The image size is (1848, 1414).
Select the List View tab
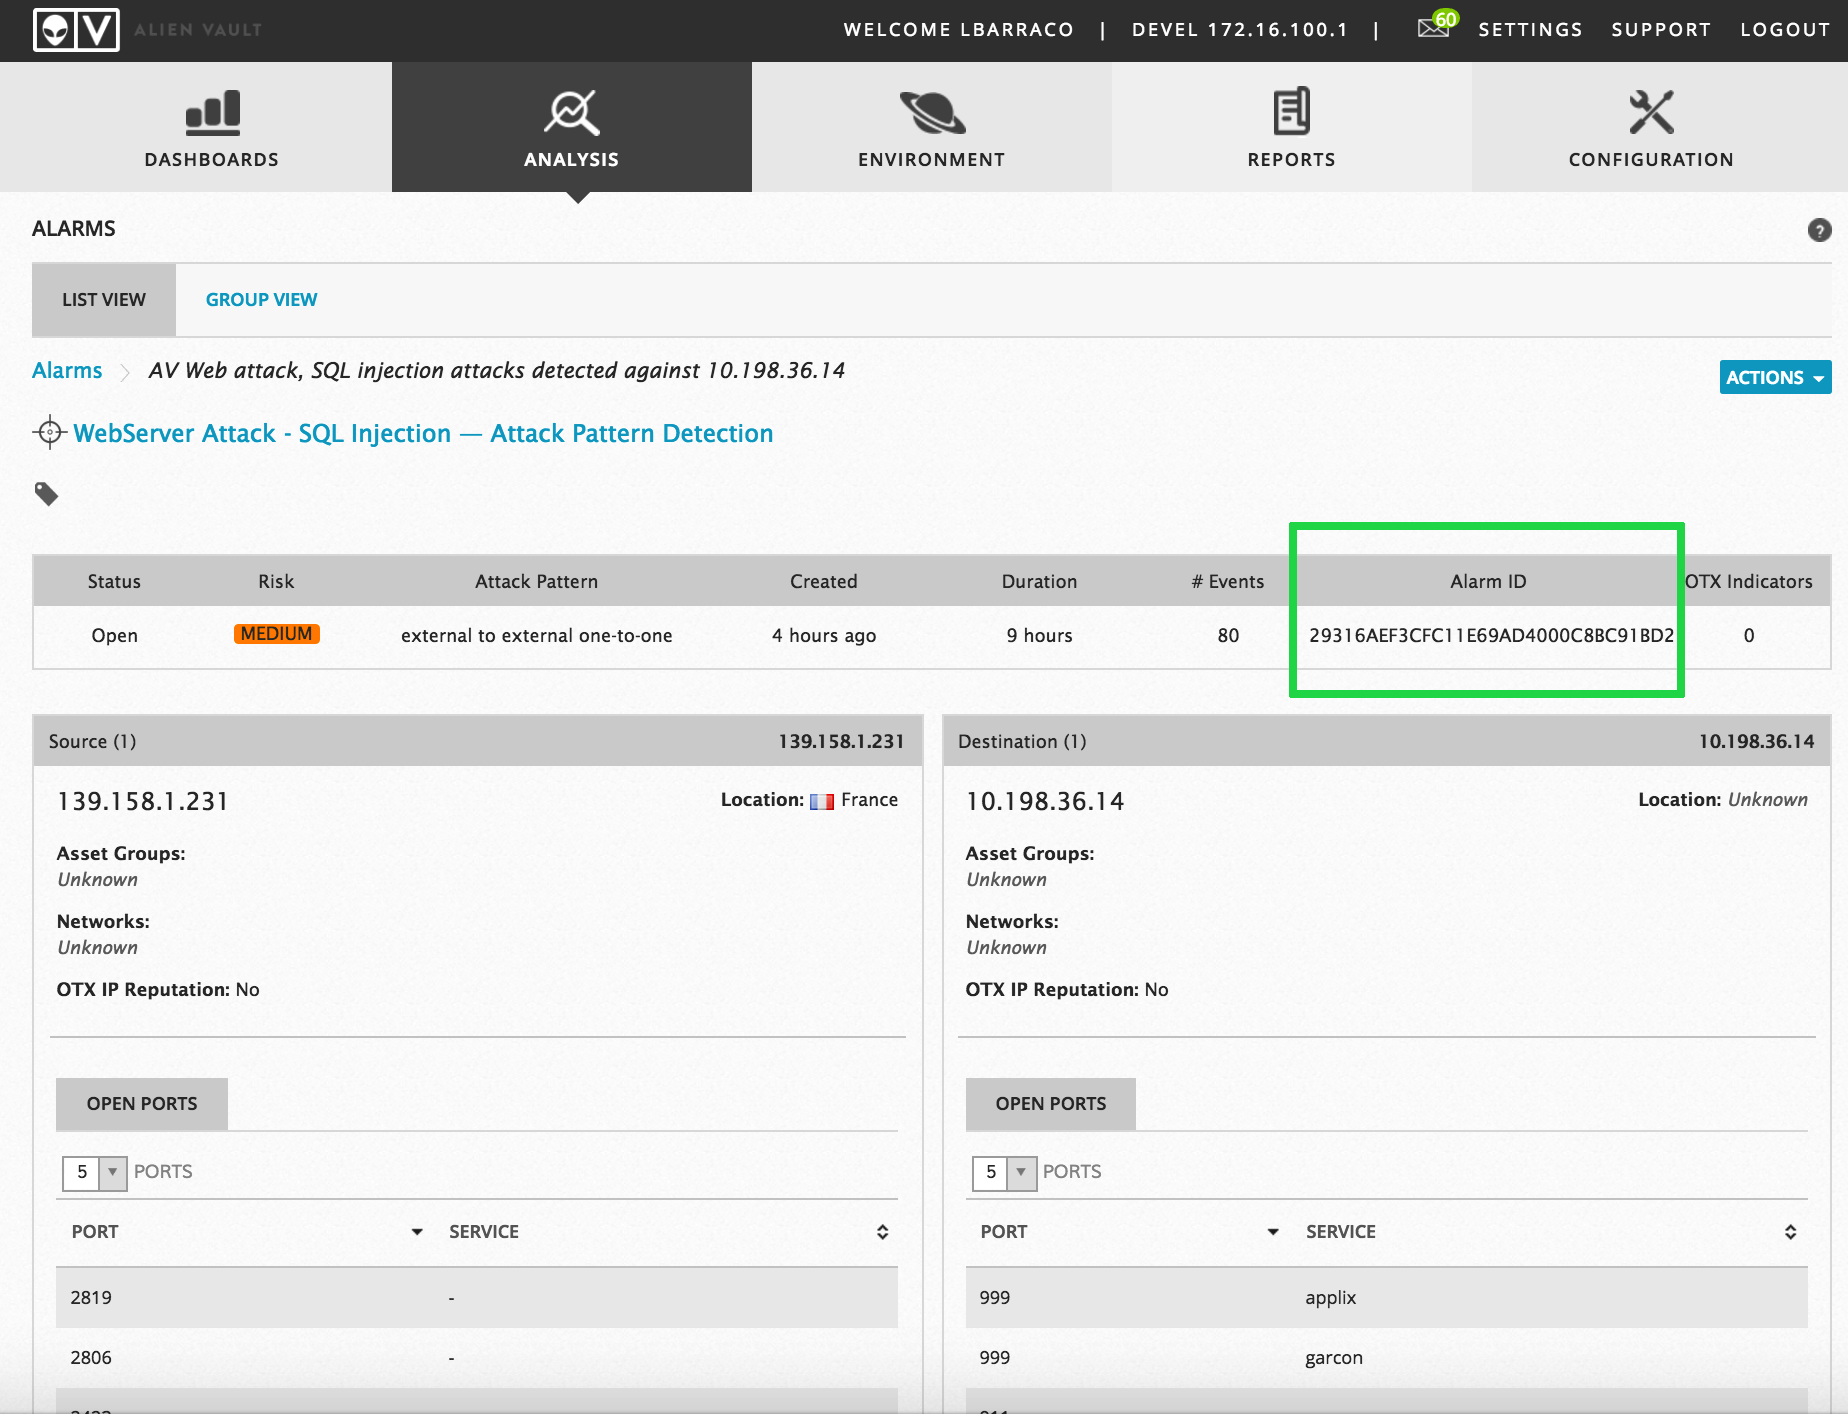104,299
